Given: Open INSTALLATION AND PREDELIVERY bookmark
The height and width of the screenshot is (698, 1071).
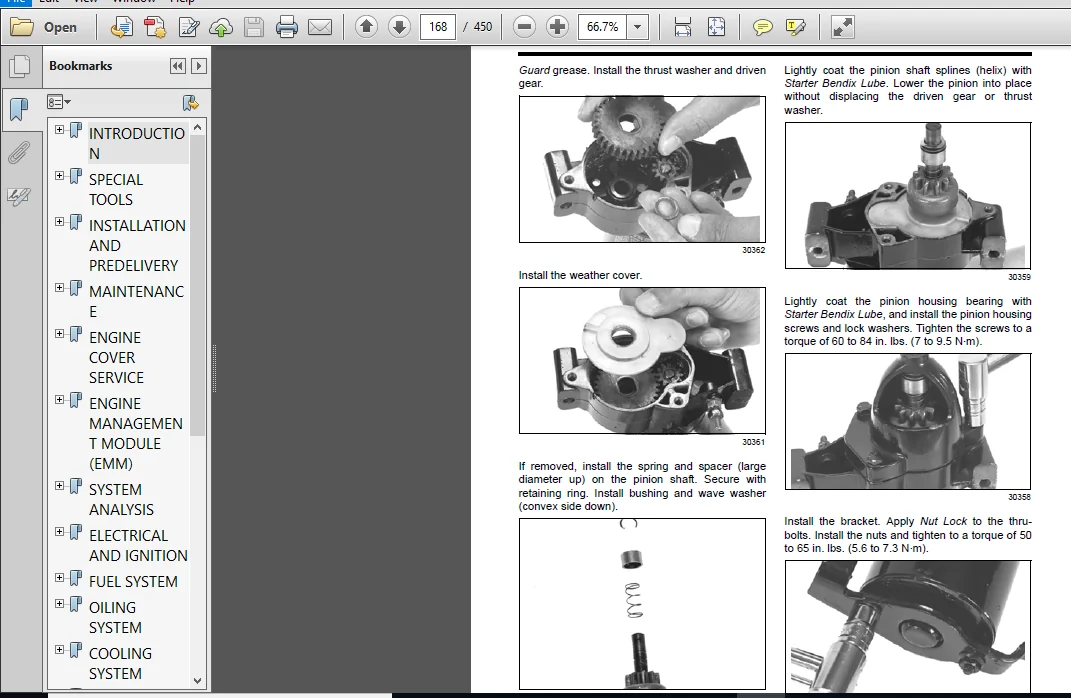Looking at the screenshot, I should (137, 245).
